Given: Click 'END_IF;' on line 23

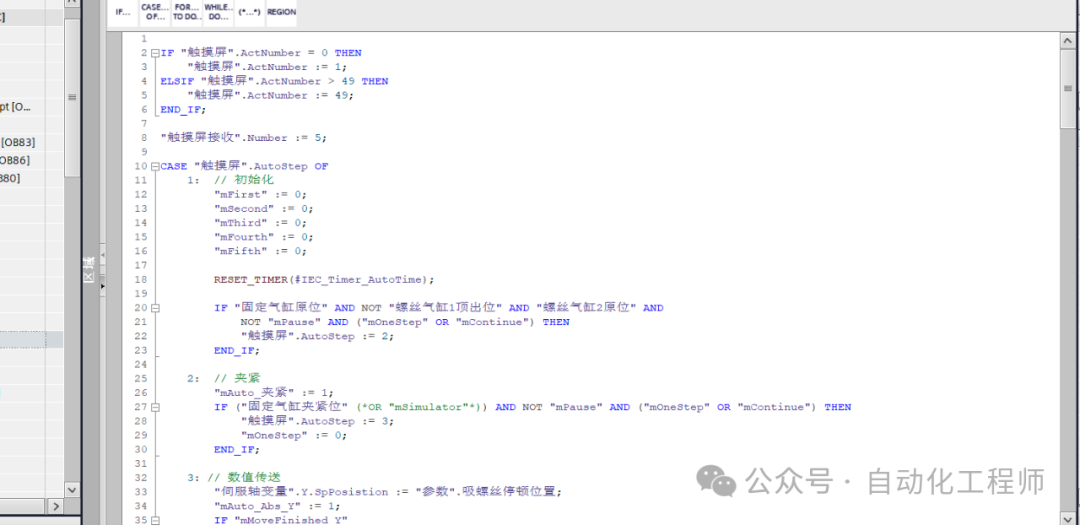Looking at the screenshot, I should [237, 351].
